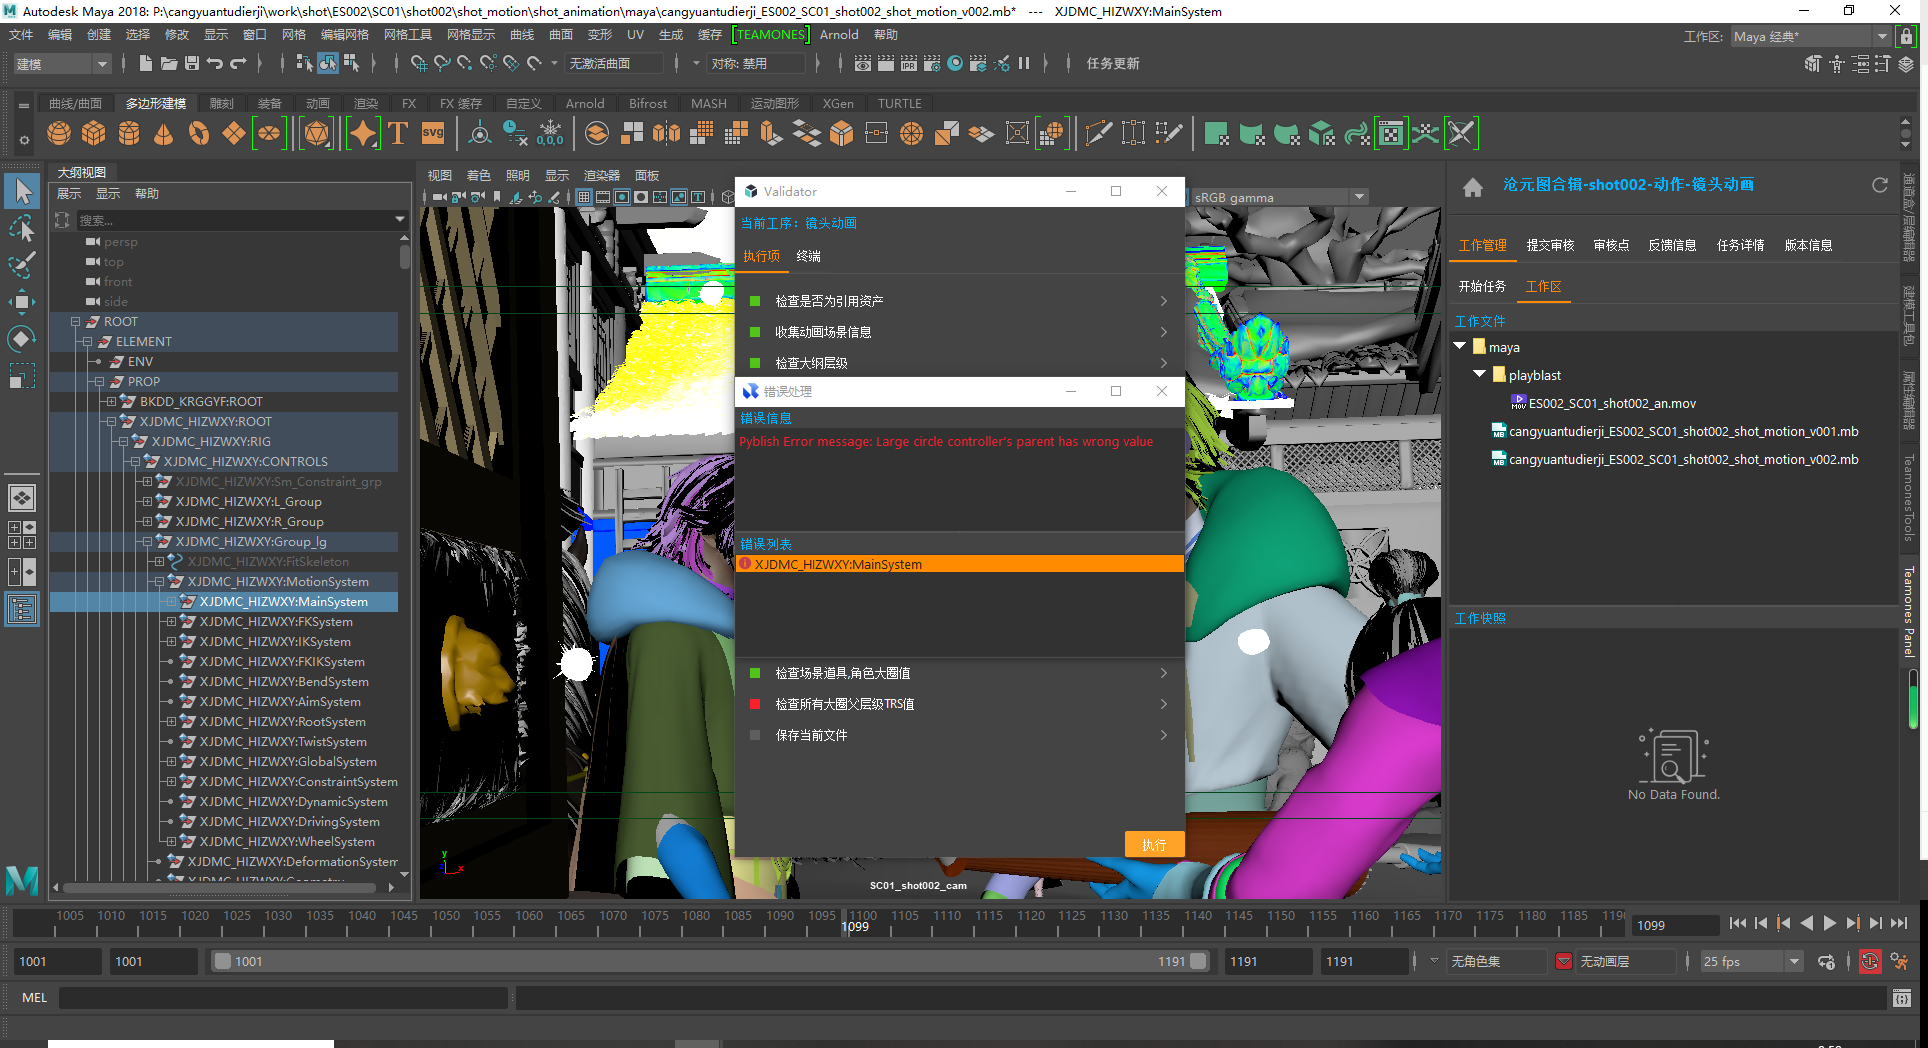The width and height of the screenshot is (1928, 1048).
Task: Toggle viewport grid display icon
Action: coord(584,197)
